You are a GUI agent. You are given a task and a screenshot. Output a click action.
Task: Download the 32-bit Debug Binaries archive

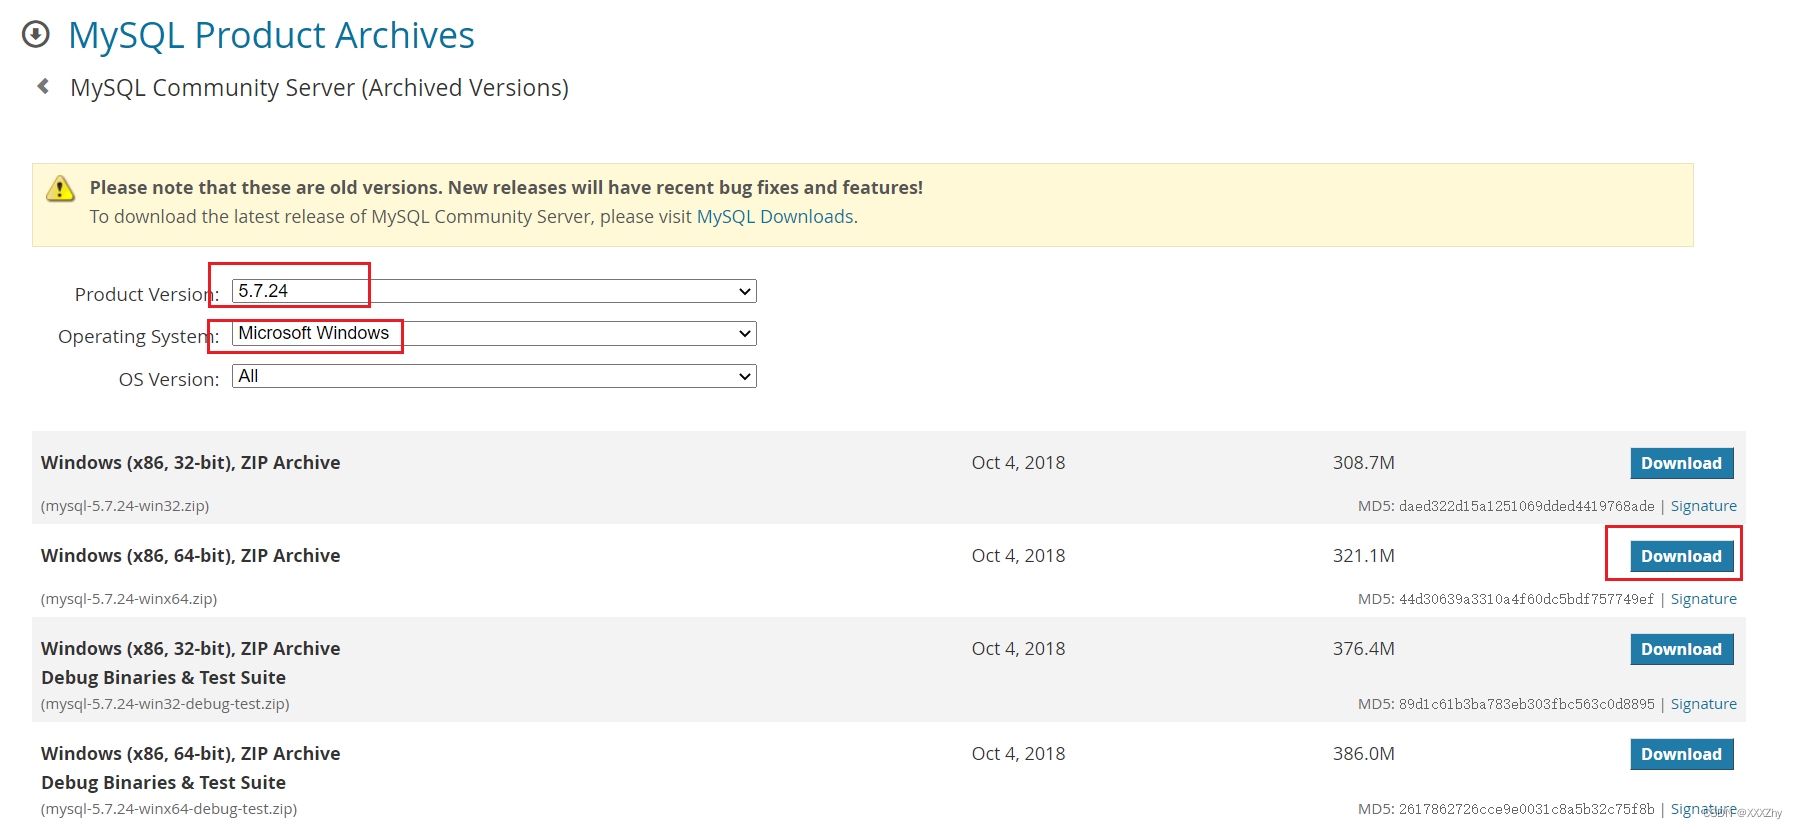click(1681, 649)
